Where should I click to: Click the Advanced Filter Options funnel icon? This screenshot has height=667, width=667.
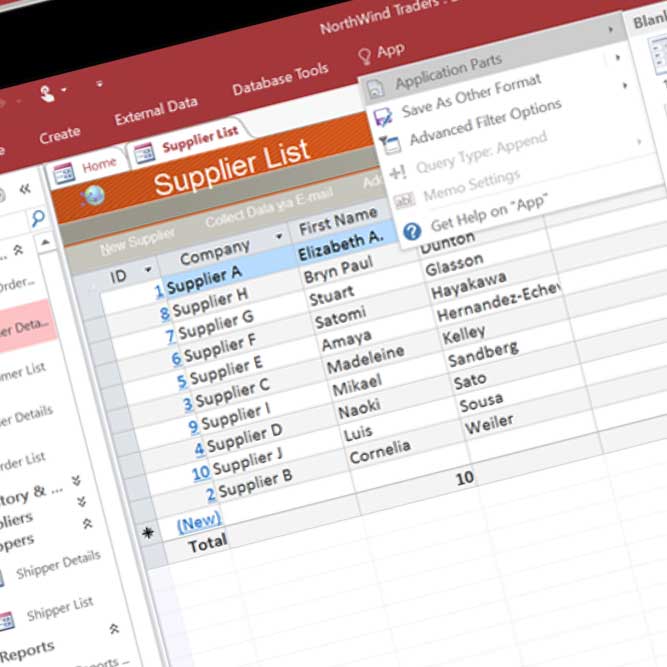click(390, 145)
